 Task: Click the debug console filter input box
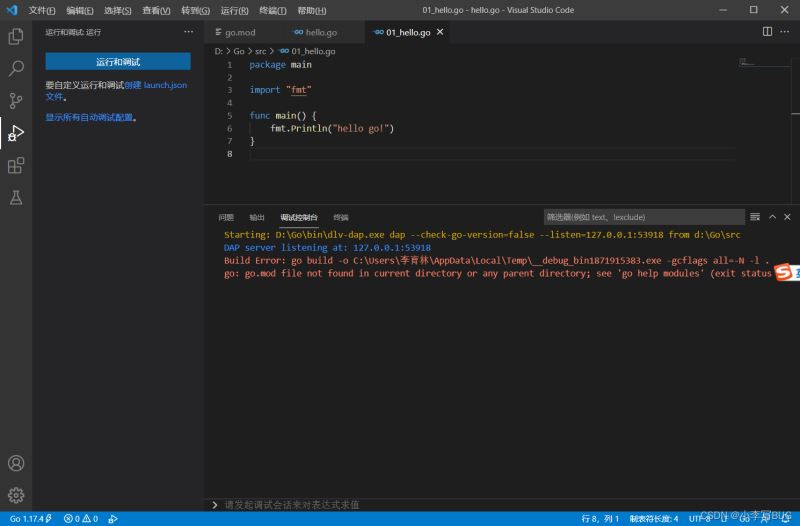(643, 217)
